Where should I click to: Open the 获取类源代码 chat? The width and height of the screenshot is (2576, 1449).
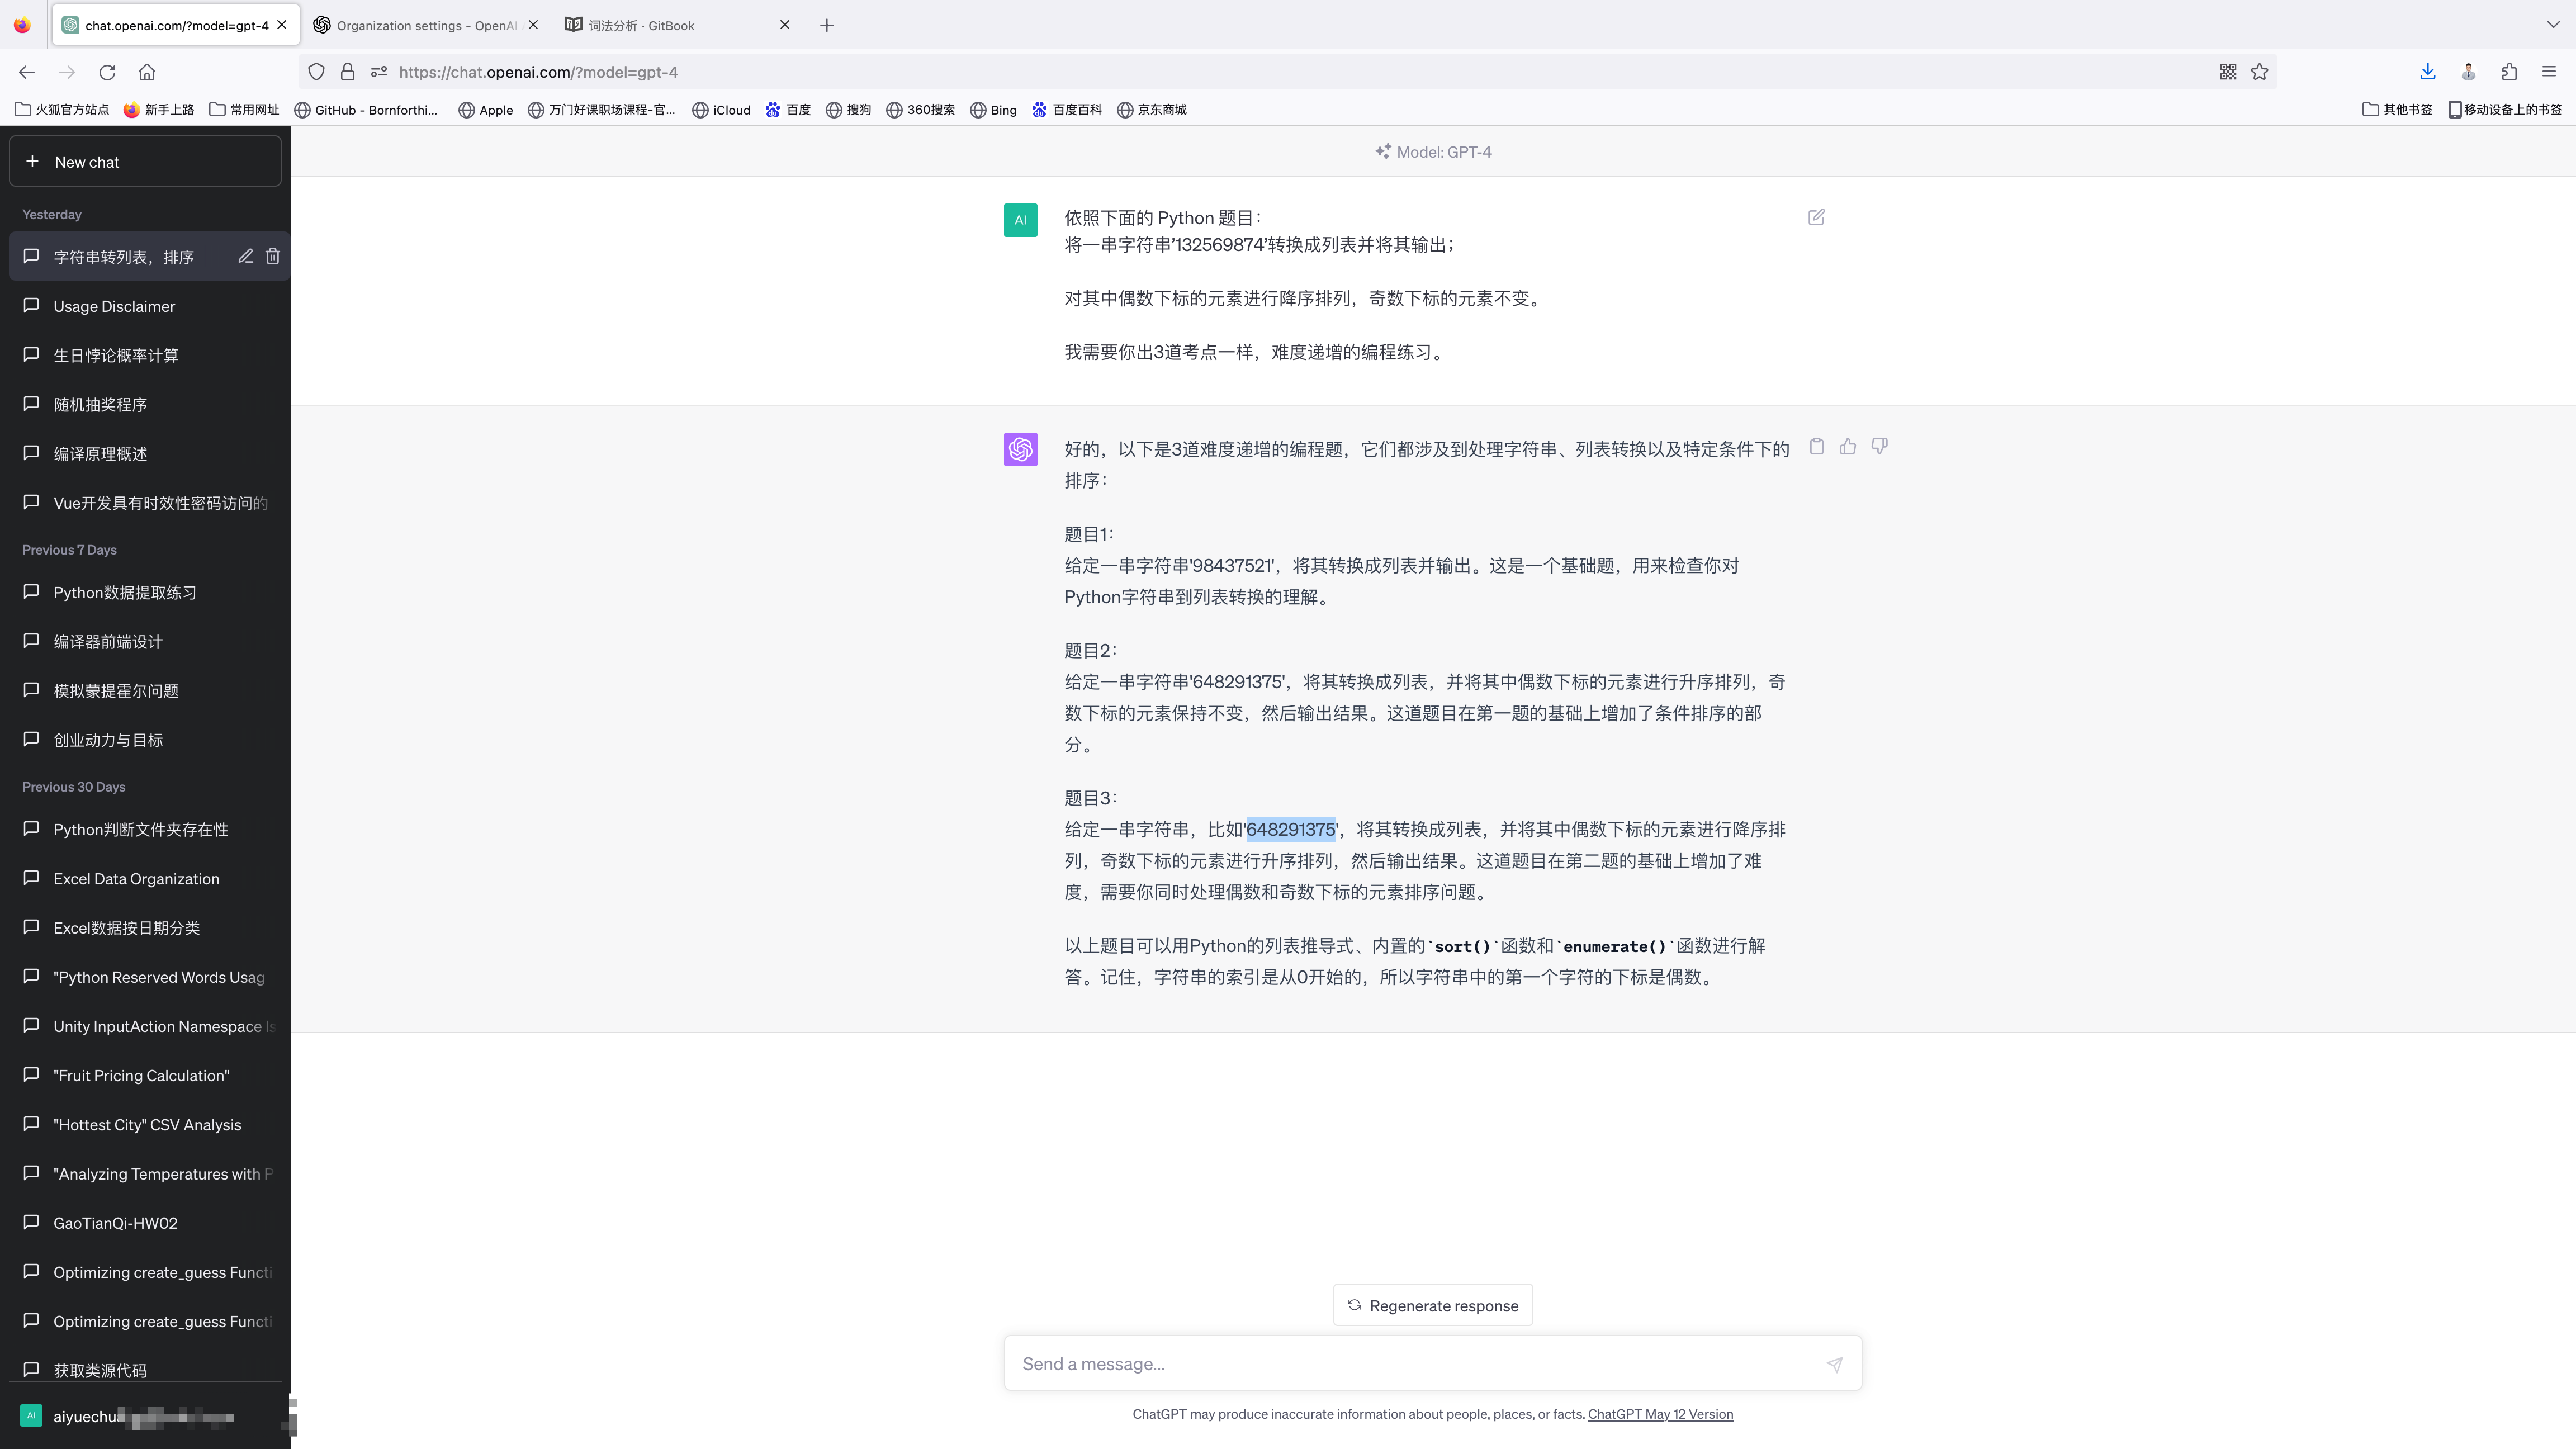(145, 1369)
